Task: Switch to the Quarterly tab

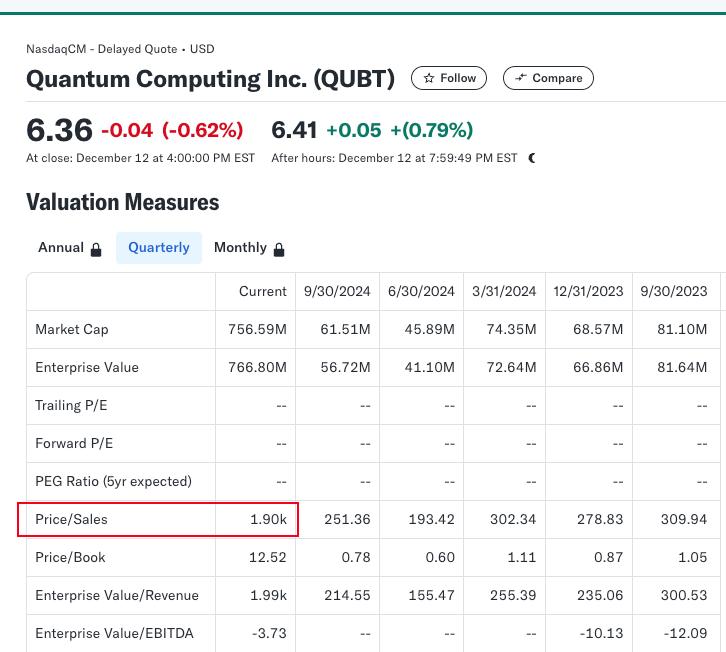Action: click(x=159, y=248)
